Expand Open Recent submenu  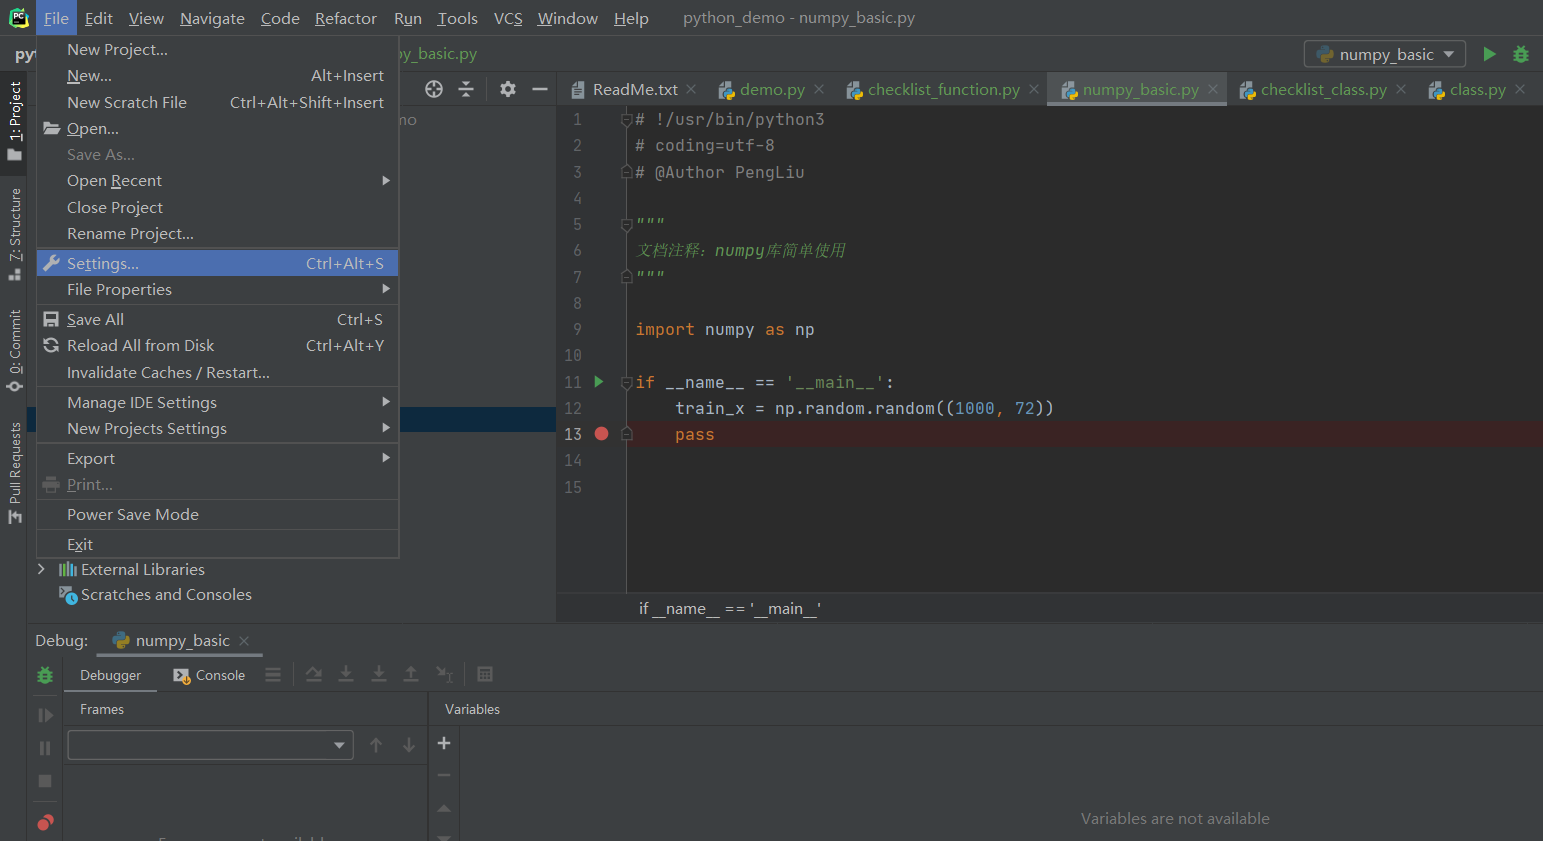218,181
